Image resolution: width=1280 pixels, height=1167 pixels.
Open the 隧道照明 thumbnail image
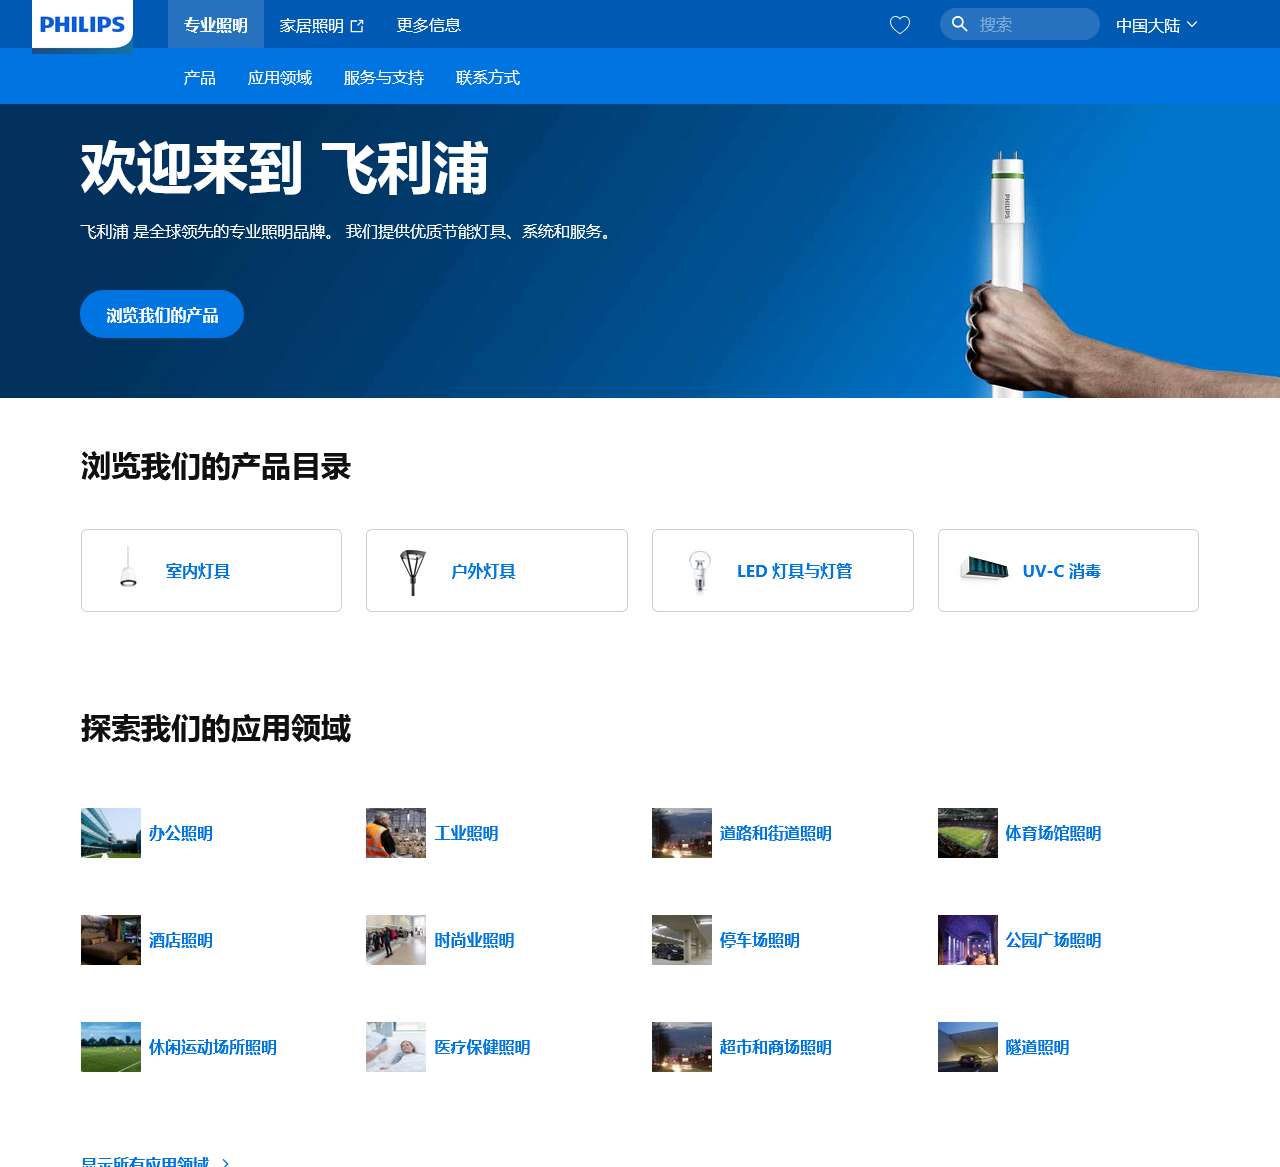coord(968,1047)
